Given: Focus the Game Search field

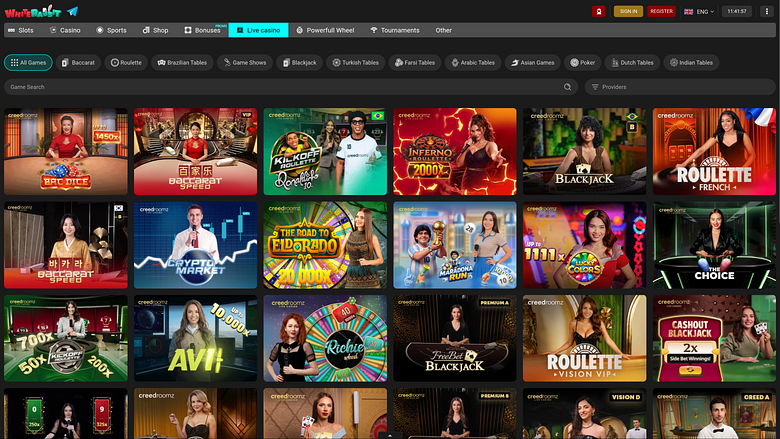Looking at the screenshot, I should (x=291, y=87).
